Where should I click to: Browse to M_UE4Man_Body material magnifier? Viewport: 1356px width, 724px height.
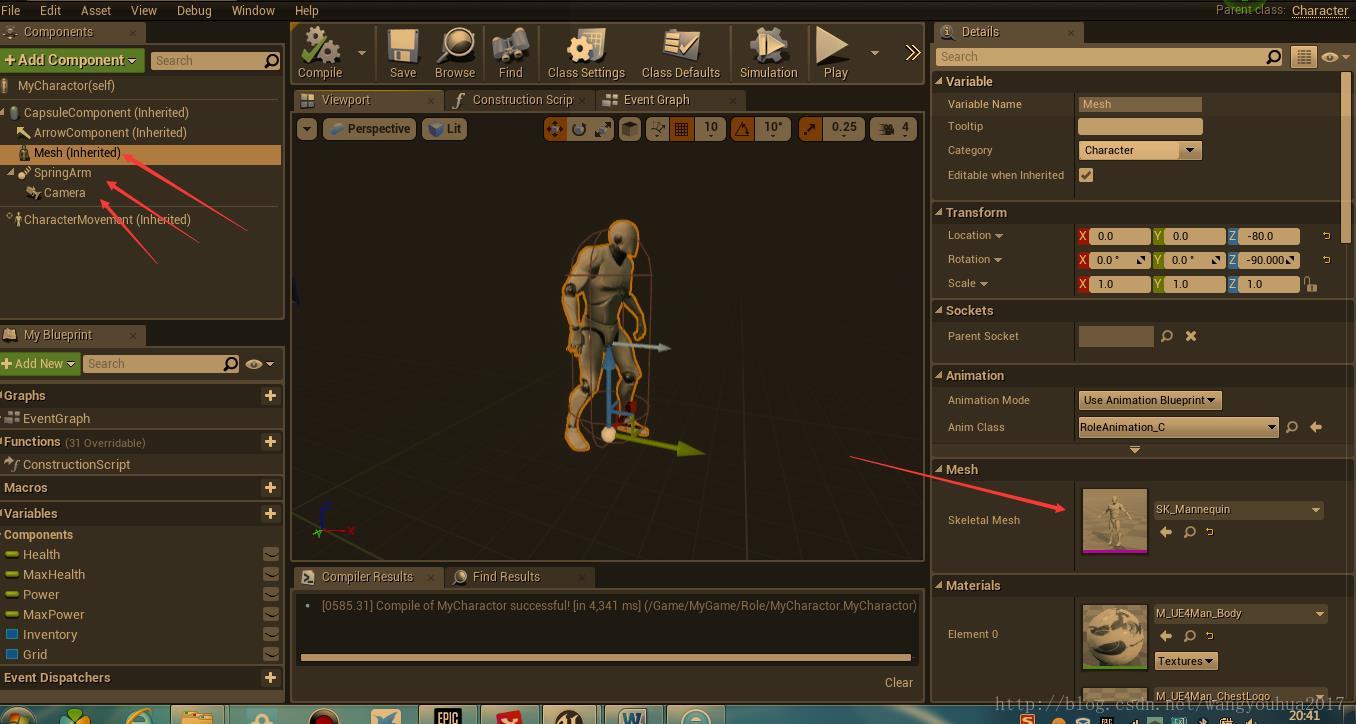(1190, 636)
